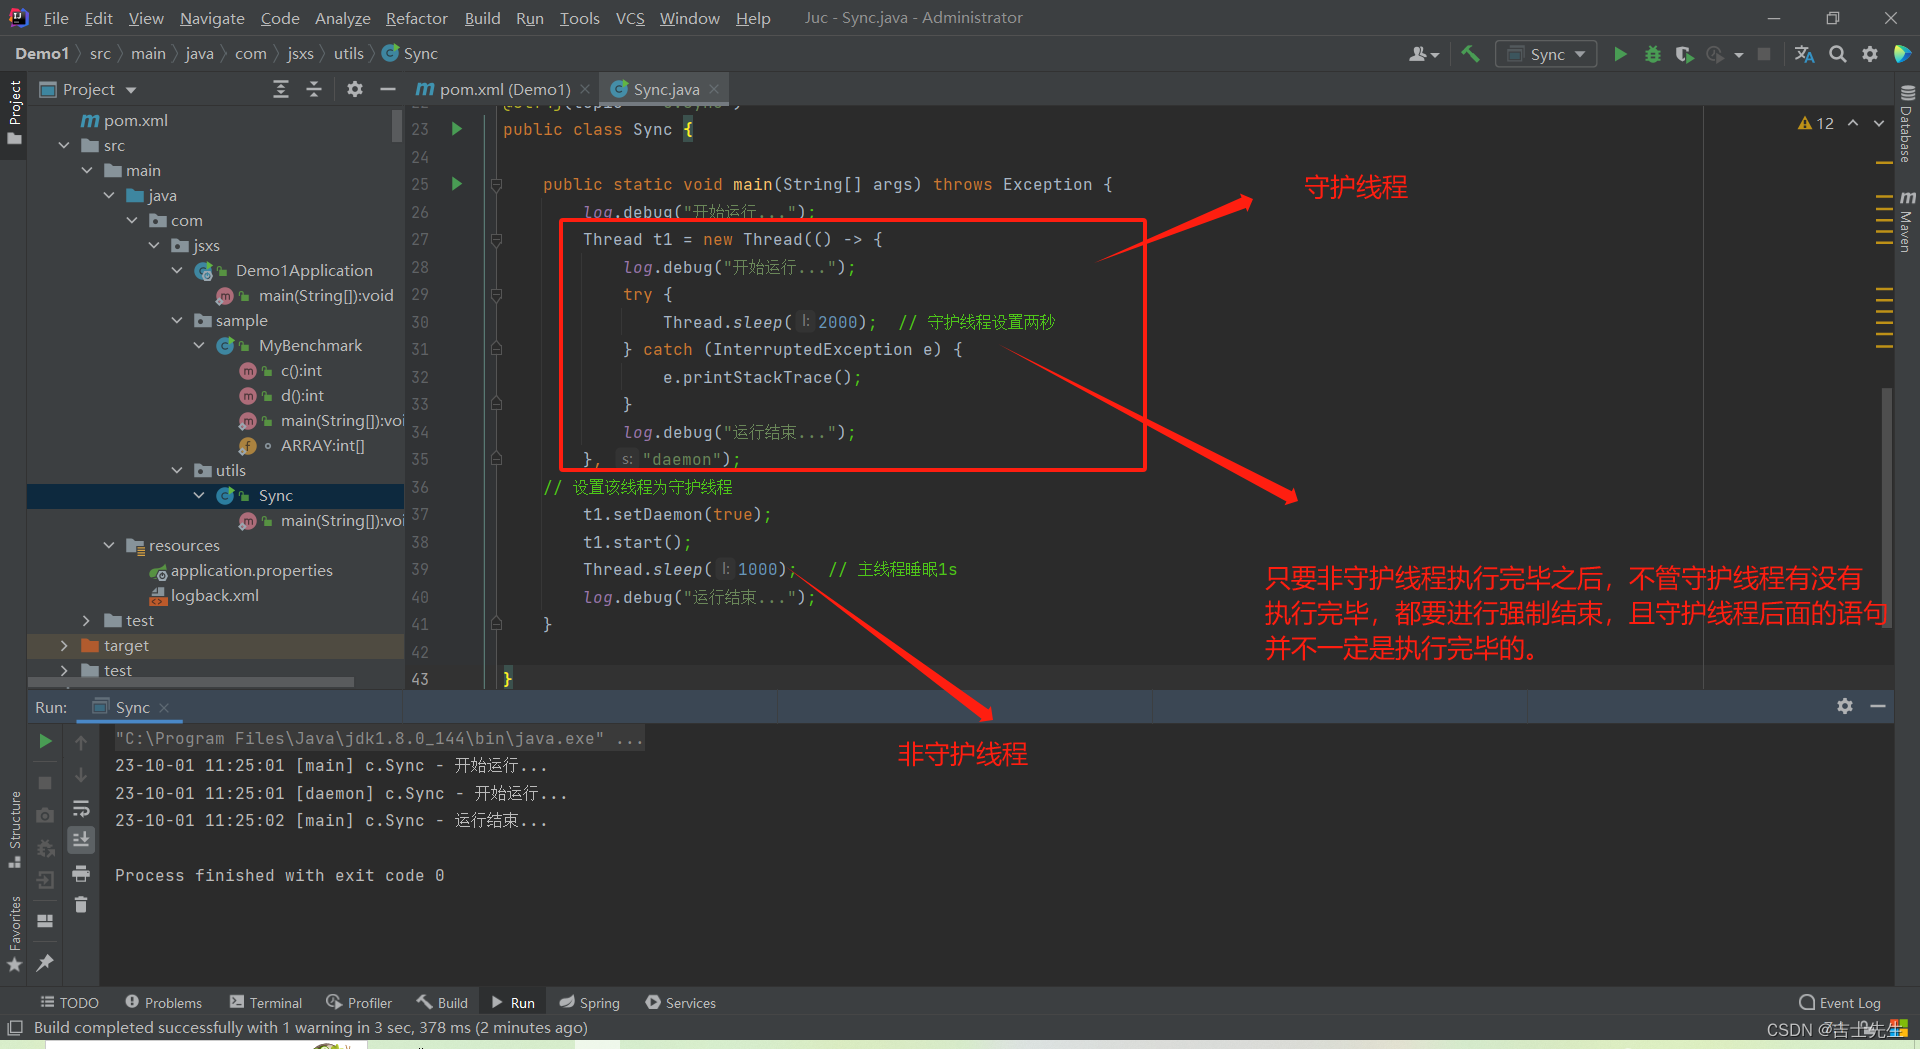Run Sync with toolbar green arrow
This screenshot has height=1049, width=1920.
tap(1620, 54)
